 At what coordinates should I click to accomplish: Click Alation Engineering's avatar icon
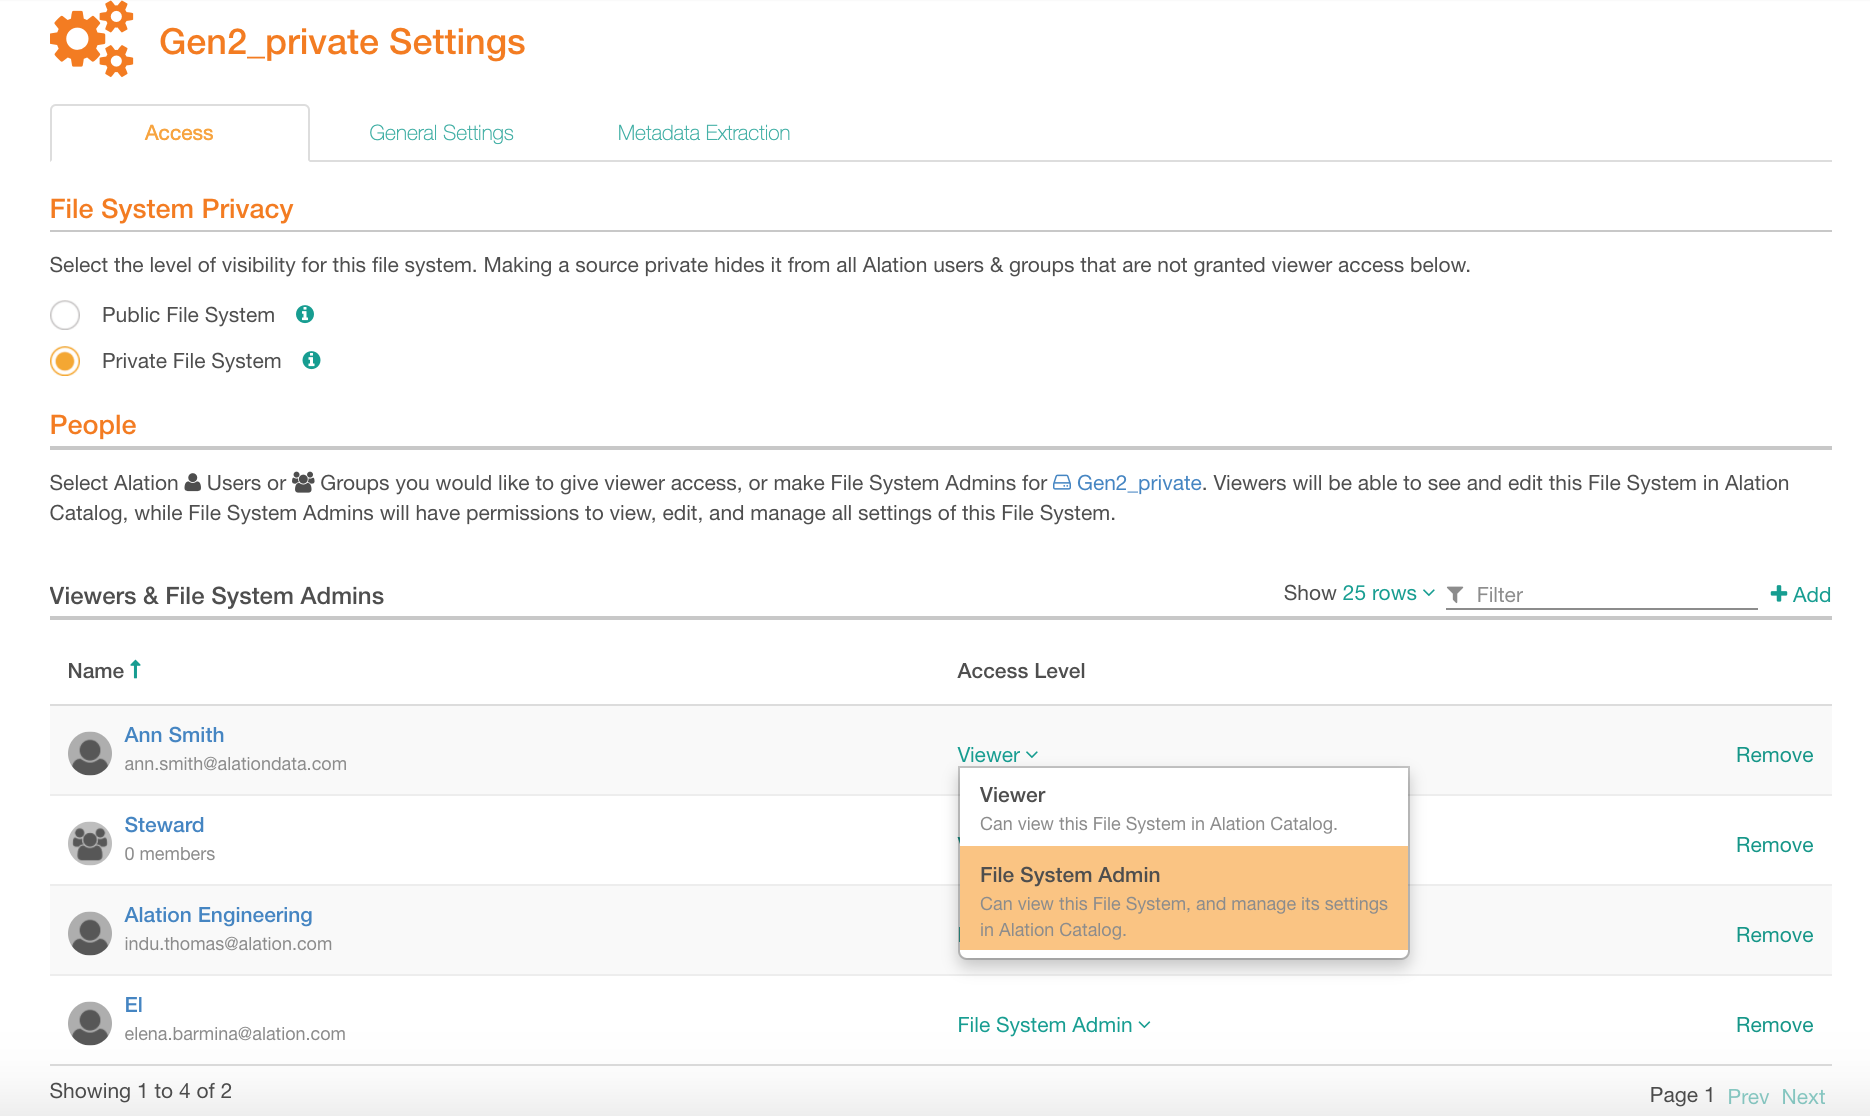[x=90, y=933]
